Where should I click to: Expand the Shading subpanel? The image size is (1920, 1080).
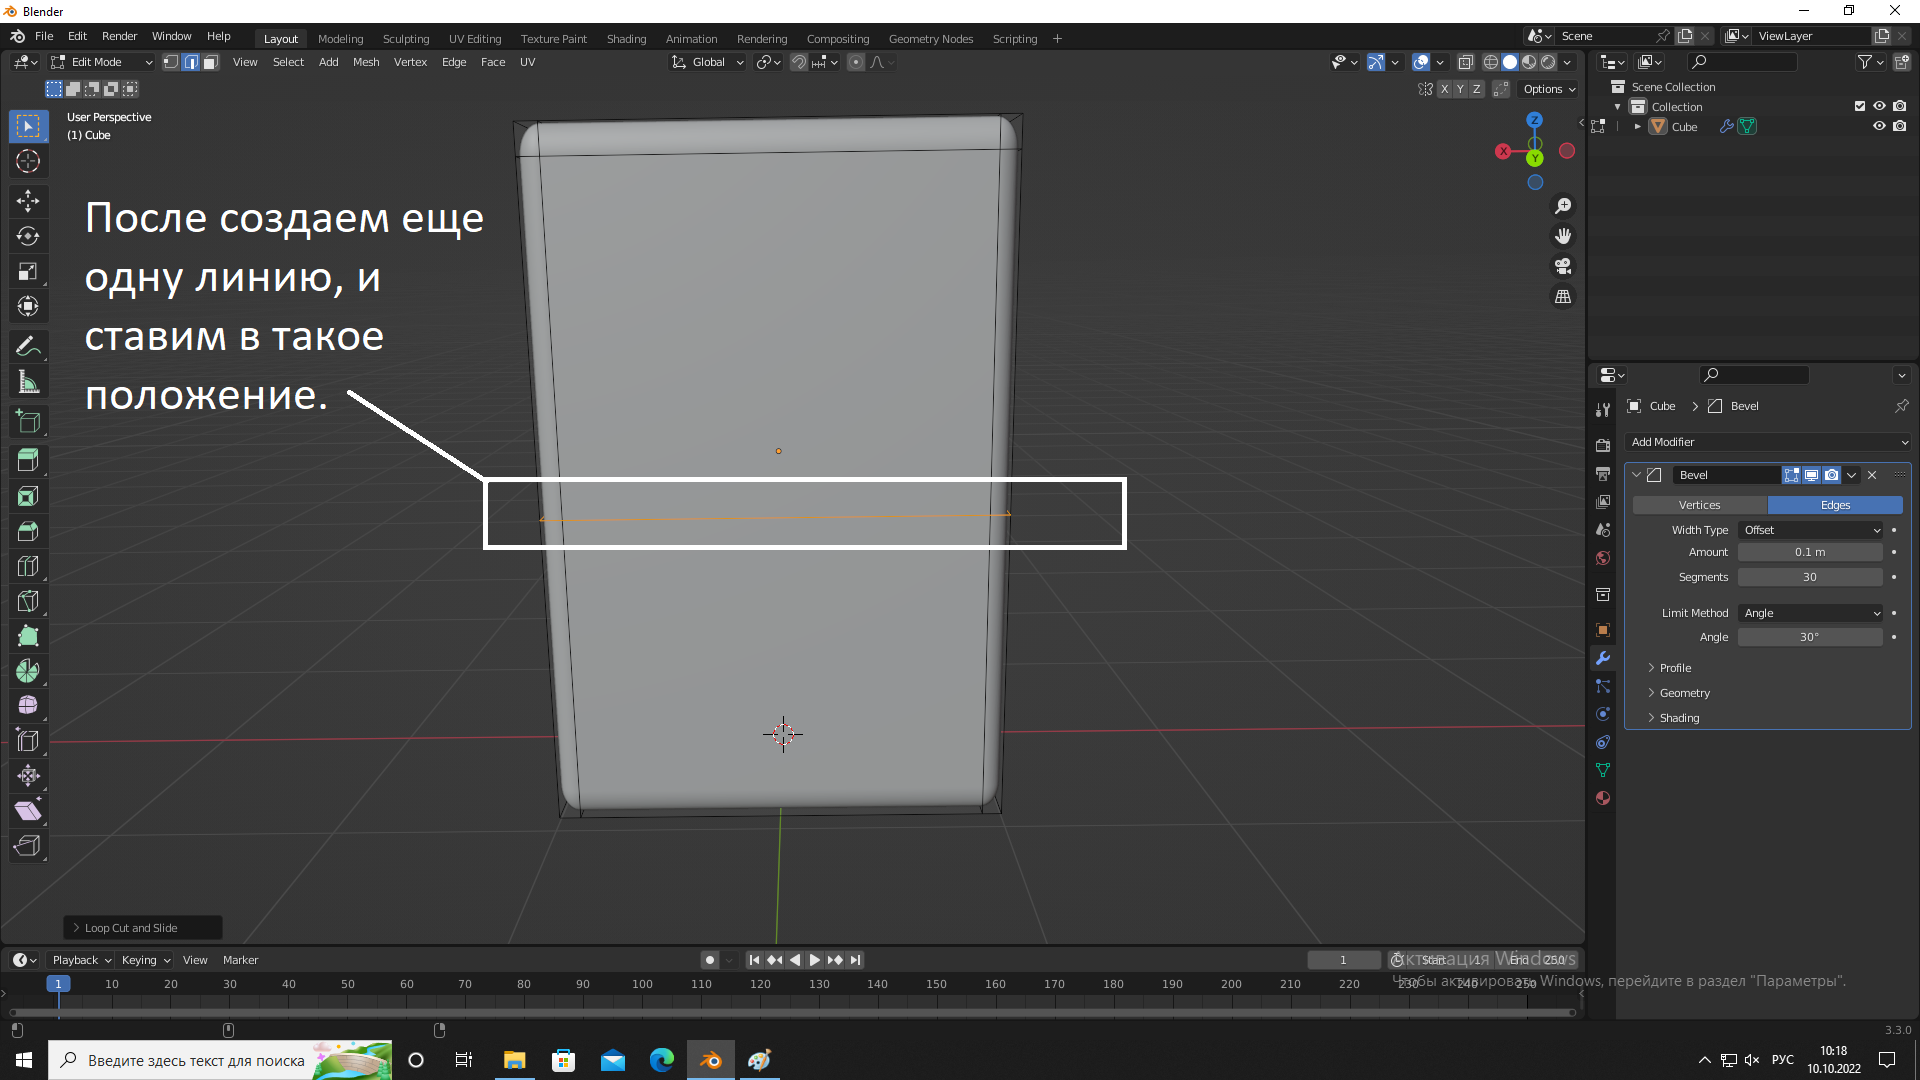1679,718
